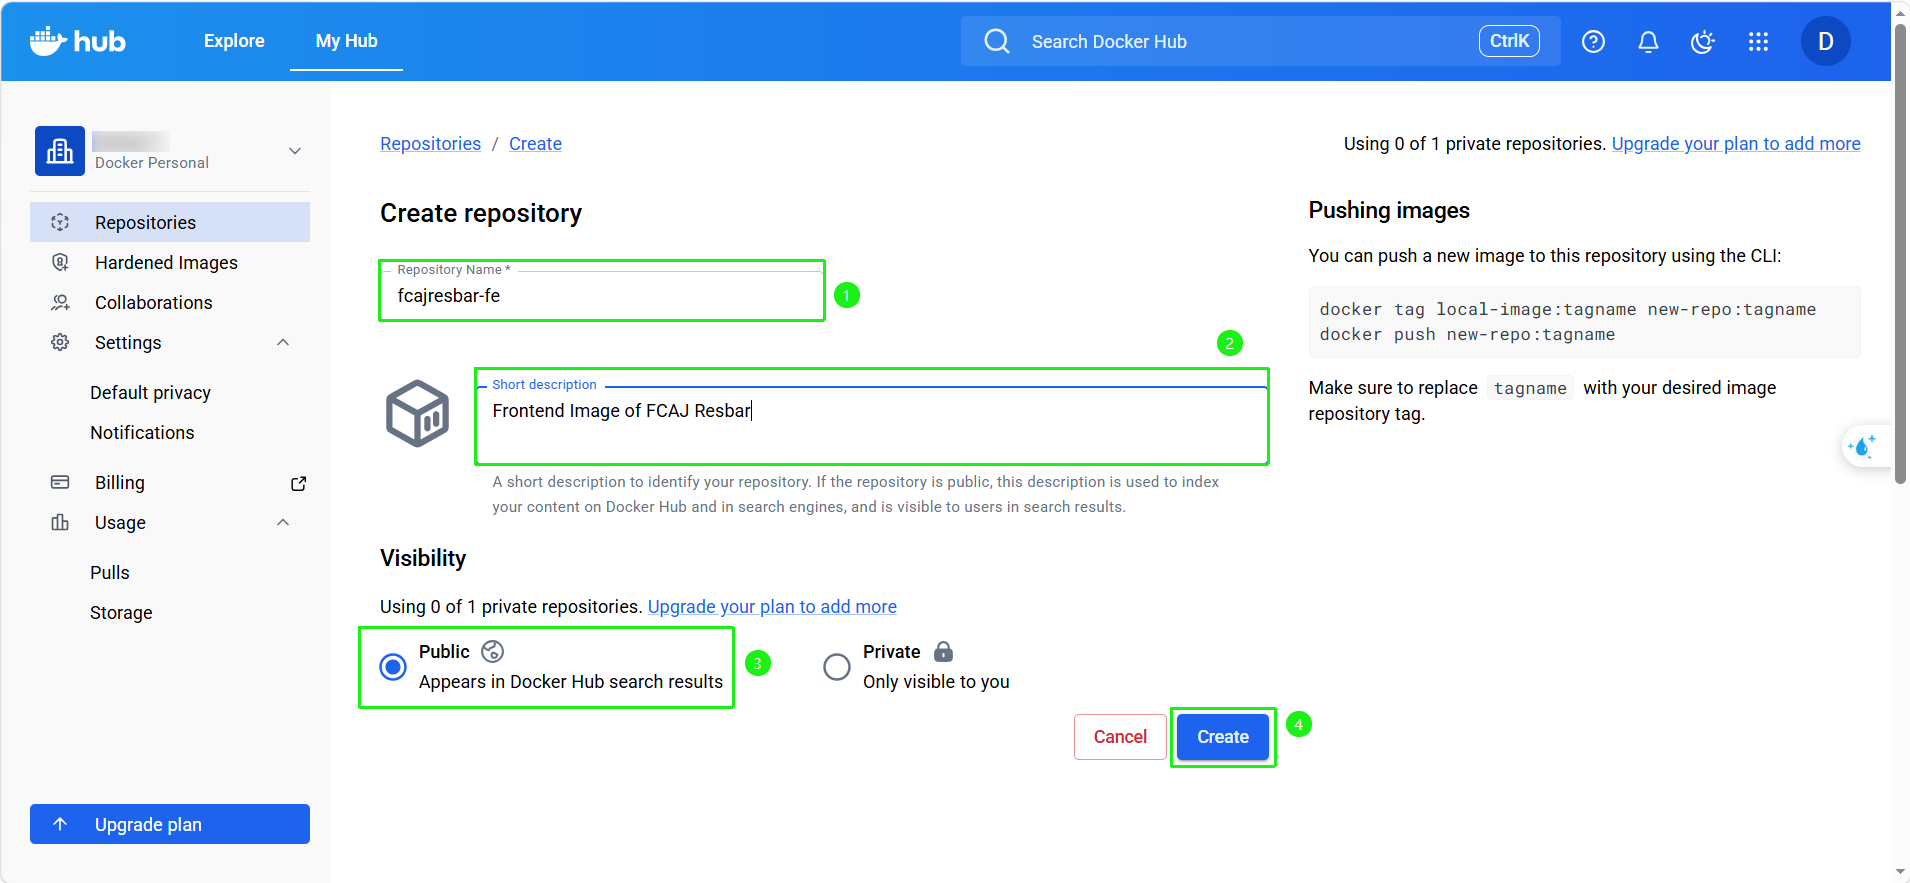1910x883 pixels.
Task: Click the Settings gear icon
Action: [60, 342]
